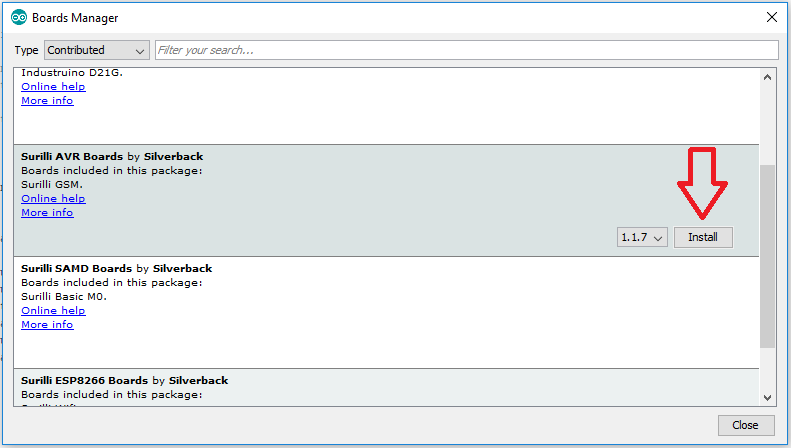Select the Surilli ESP8266 Boards entry title
This screenshot has width=791, height=448.
125,380
